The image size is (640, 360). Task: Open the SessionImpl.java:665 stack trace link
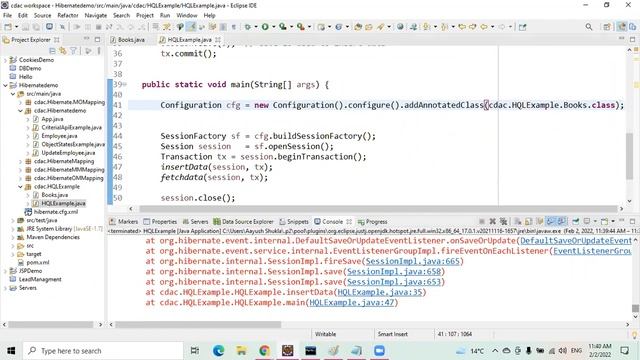[413, 261]
